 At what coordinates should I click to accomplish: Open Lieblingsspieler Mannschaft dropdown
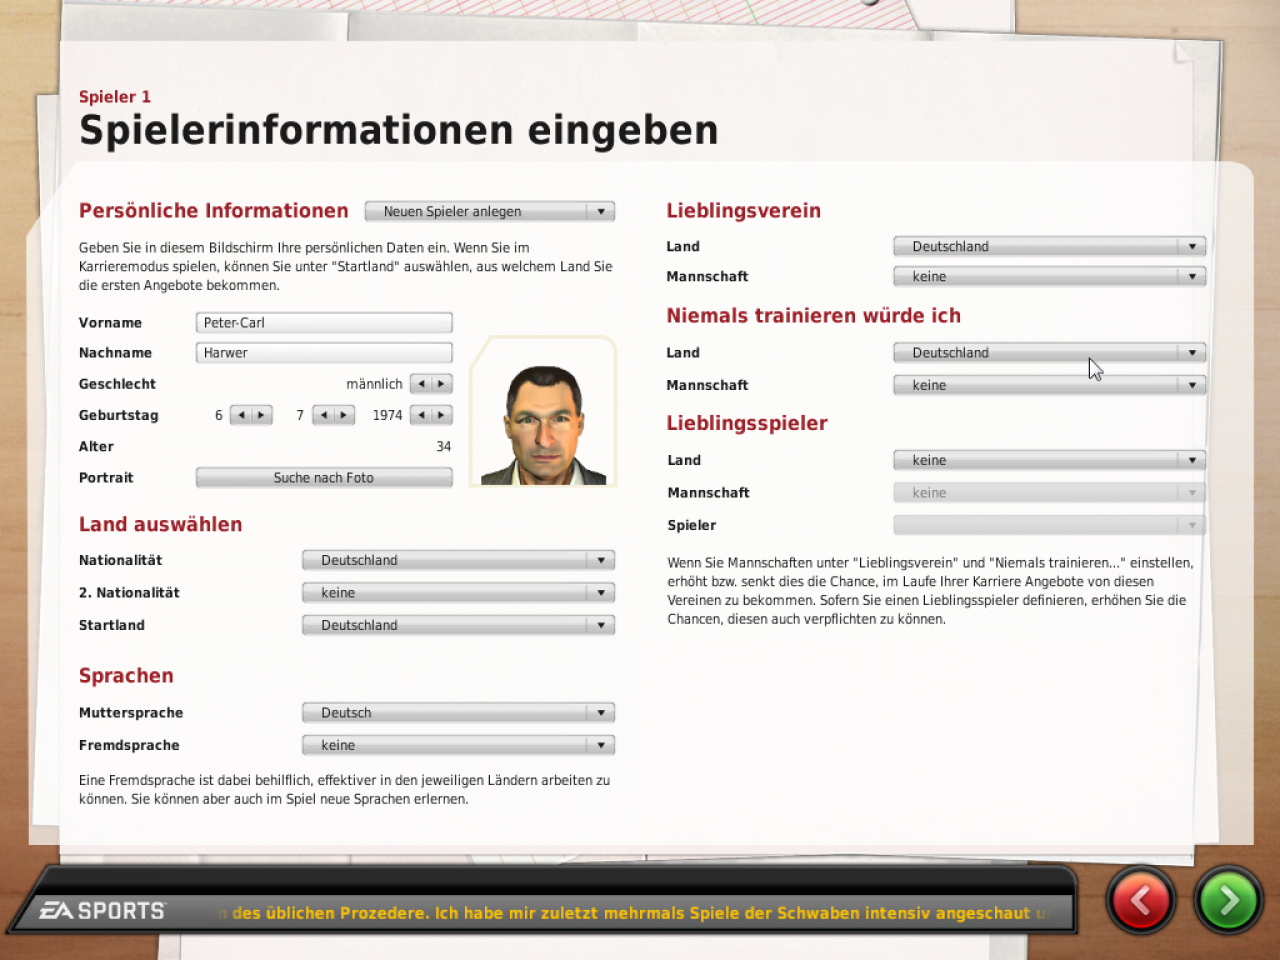(1050, 493)
